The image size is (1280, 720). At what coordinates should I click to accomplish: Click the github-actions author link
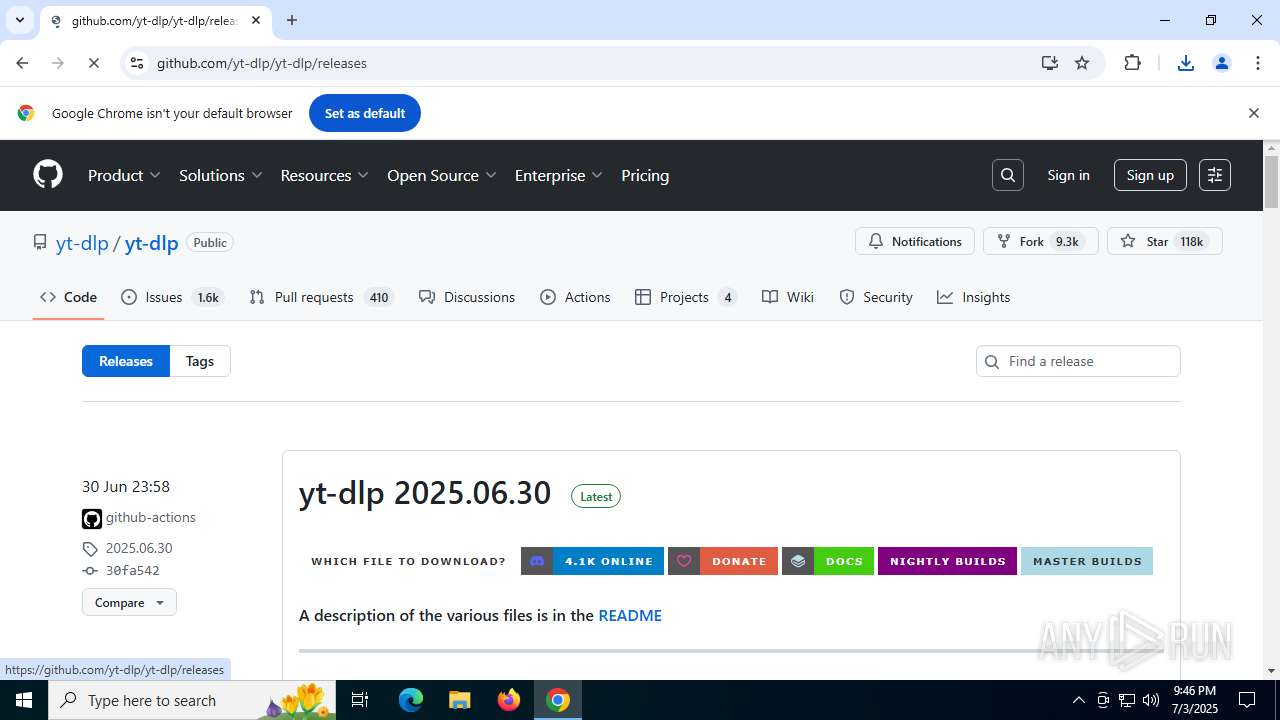coord(151,518)
